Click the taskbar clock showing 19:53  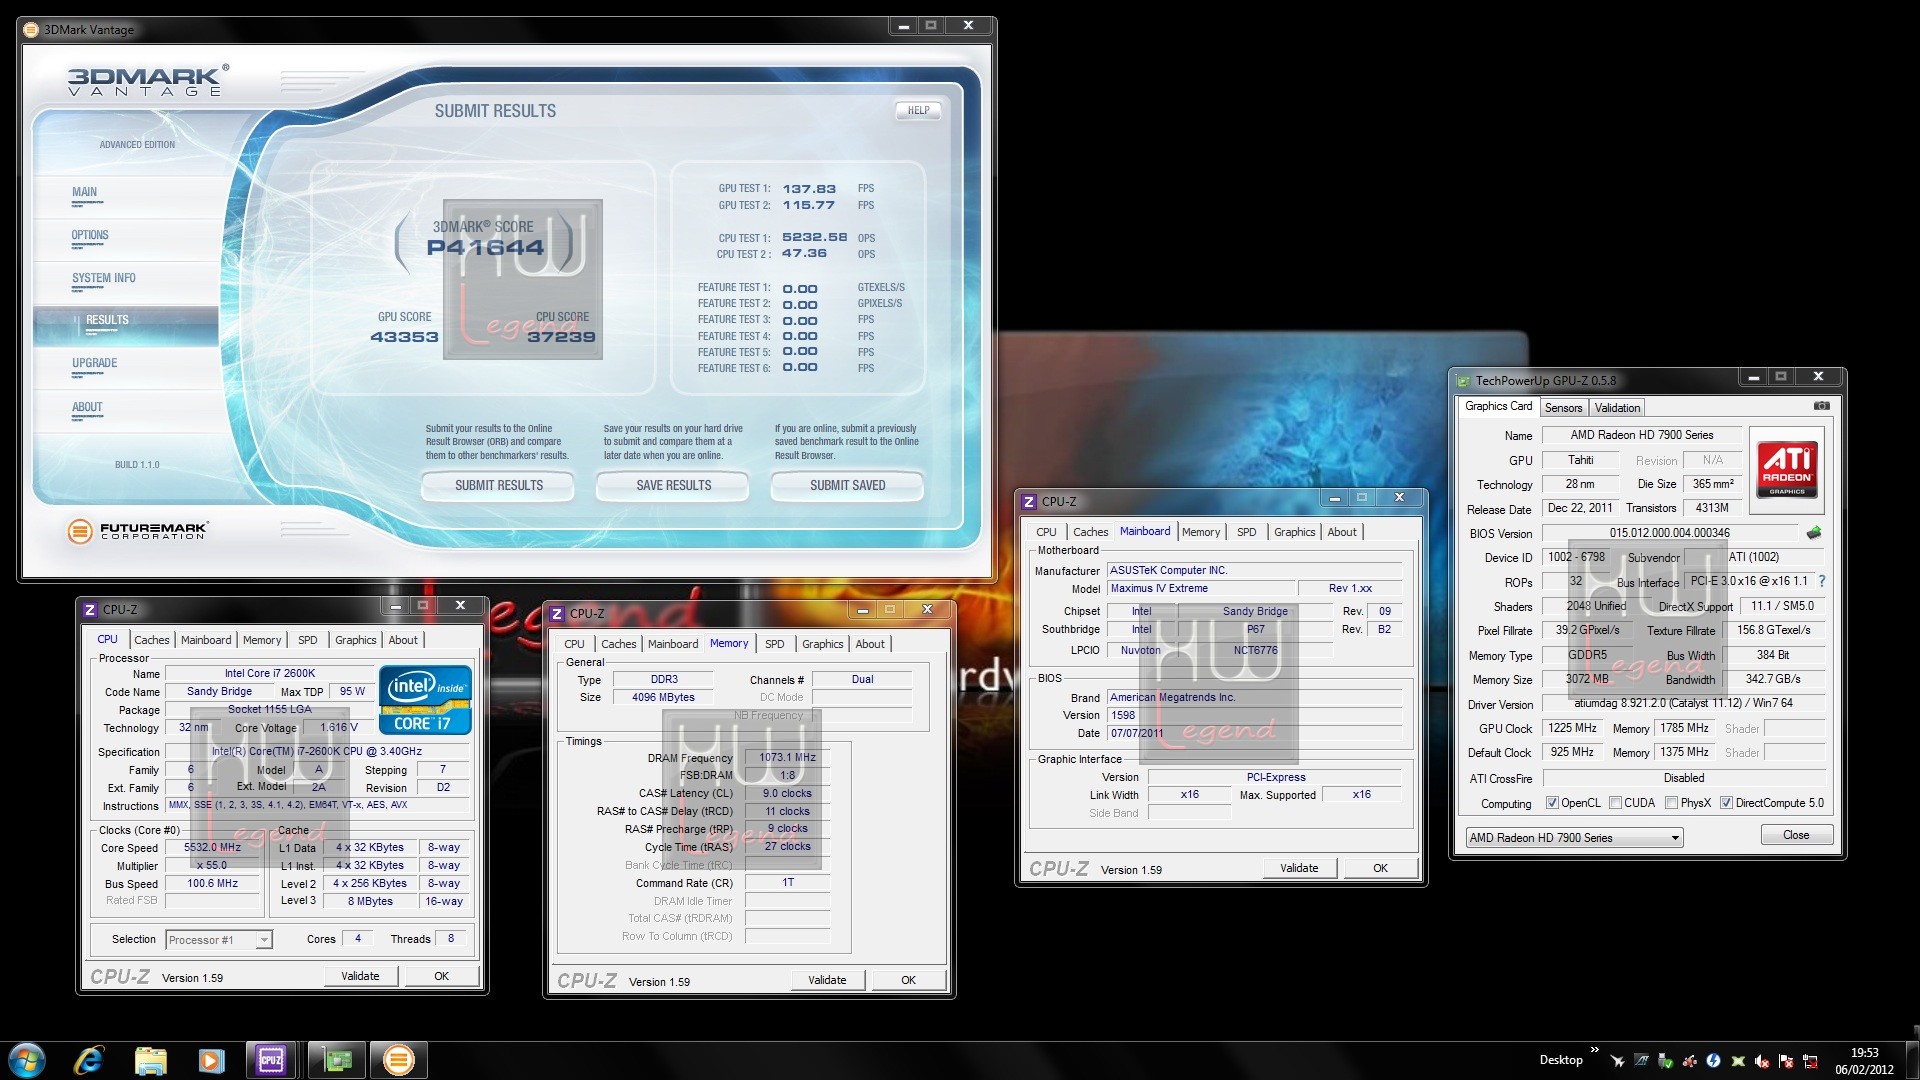[x=1864, y=1060]
